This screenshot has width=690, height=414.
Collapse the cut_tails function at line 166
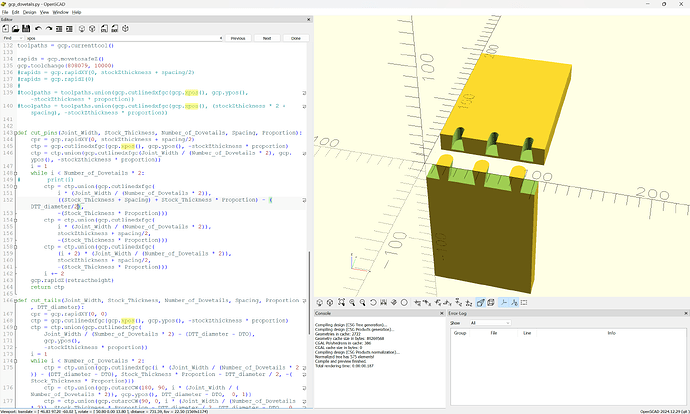[x=16, y=300]
